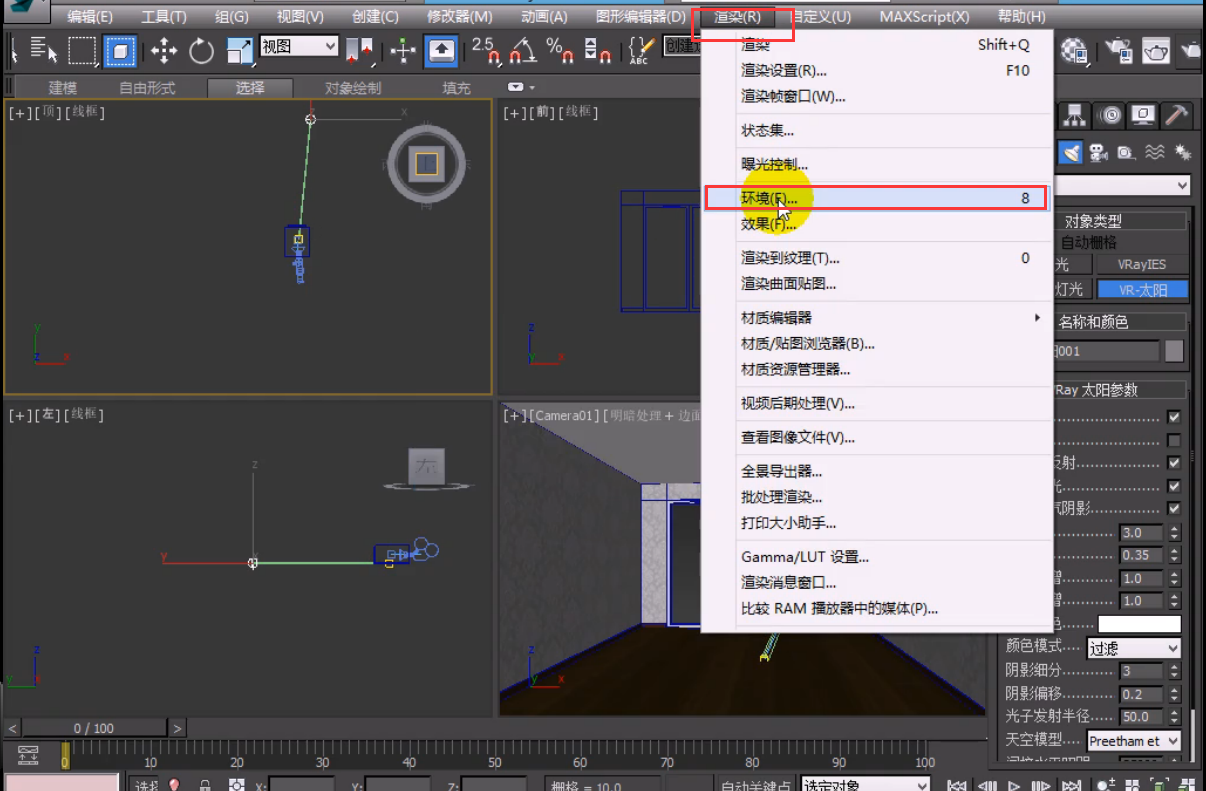Toggle the first VRay sun parameter checkbox

(x=1174, y=417)
